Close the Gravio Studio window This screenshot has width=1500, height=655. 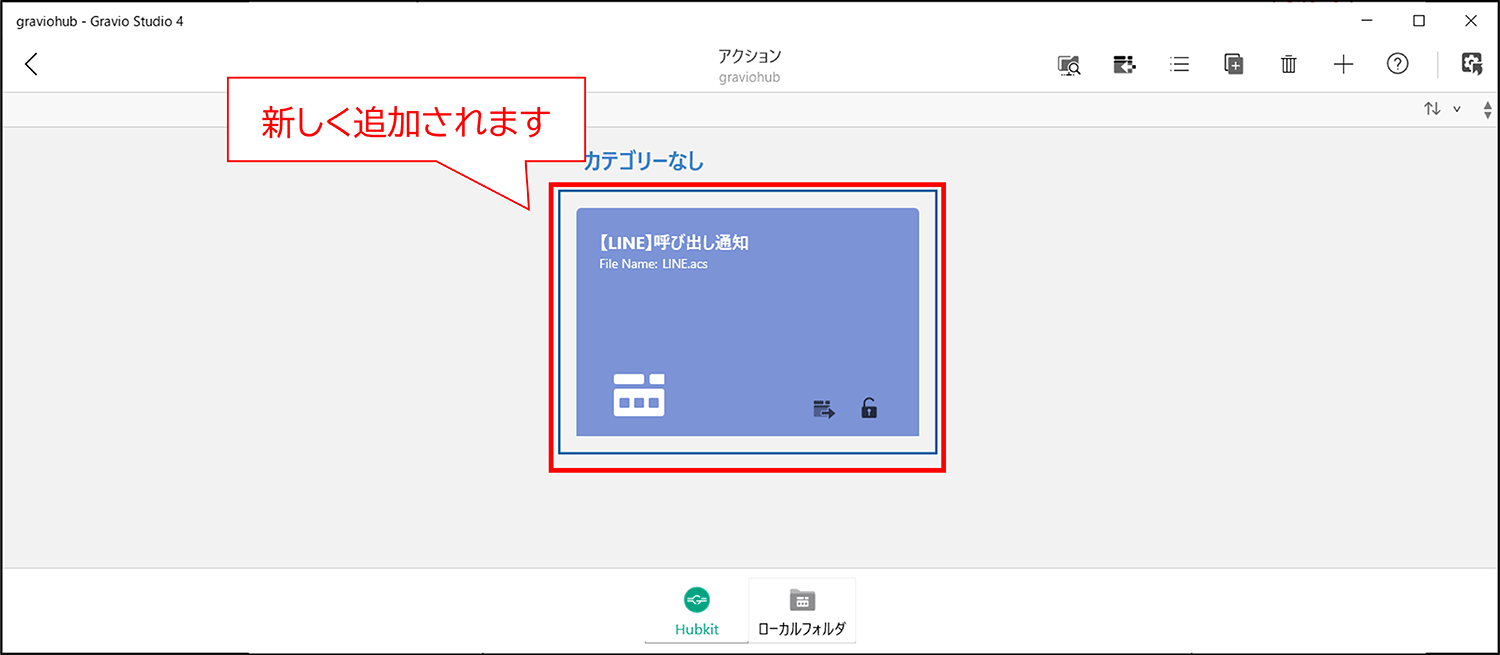click(x=1470, y=20)
